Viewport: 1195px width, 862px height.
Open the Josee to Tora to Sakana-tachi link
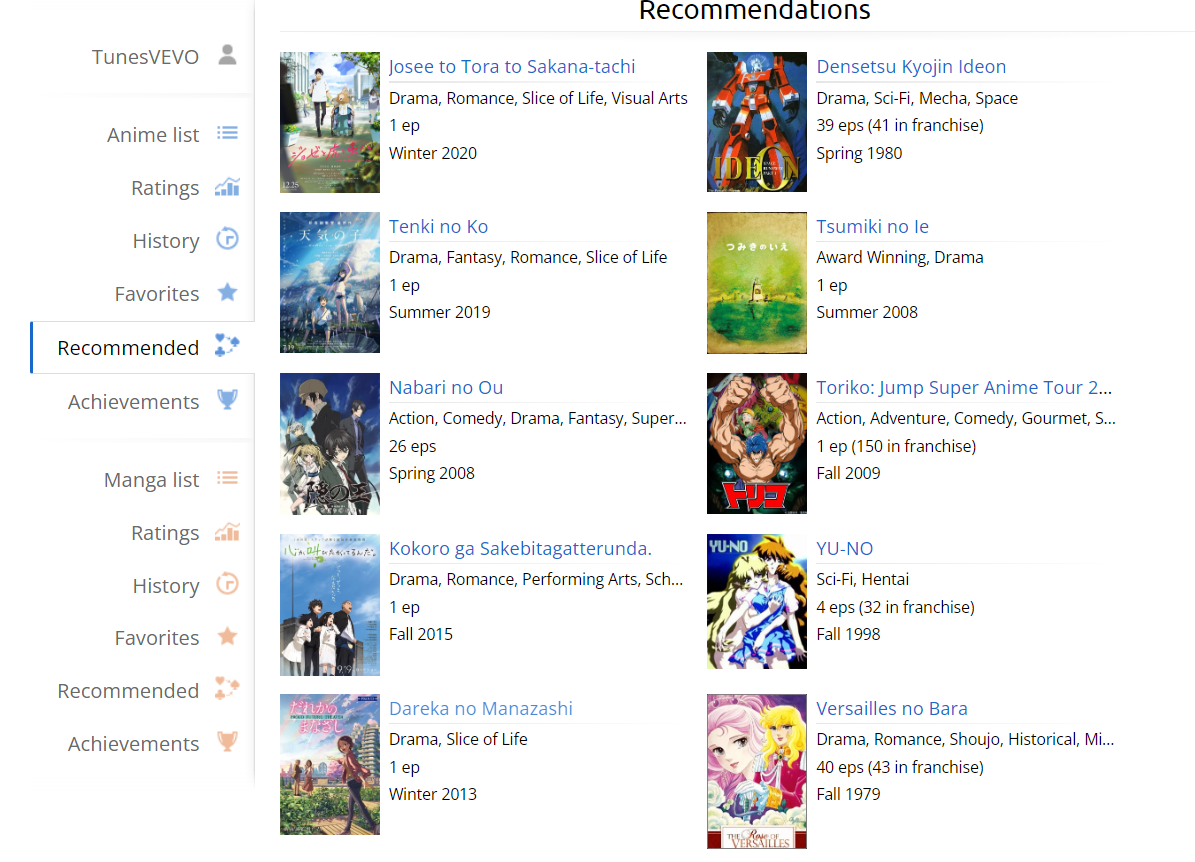pyautogui.click(x=512, y=67)
